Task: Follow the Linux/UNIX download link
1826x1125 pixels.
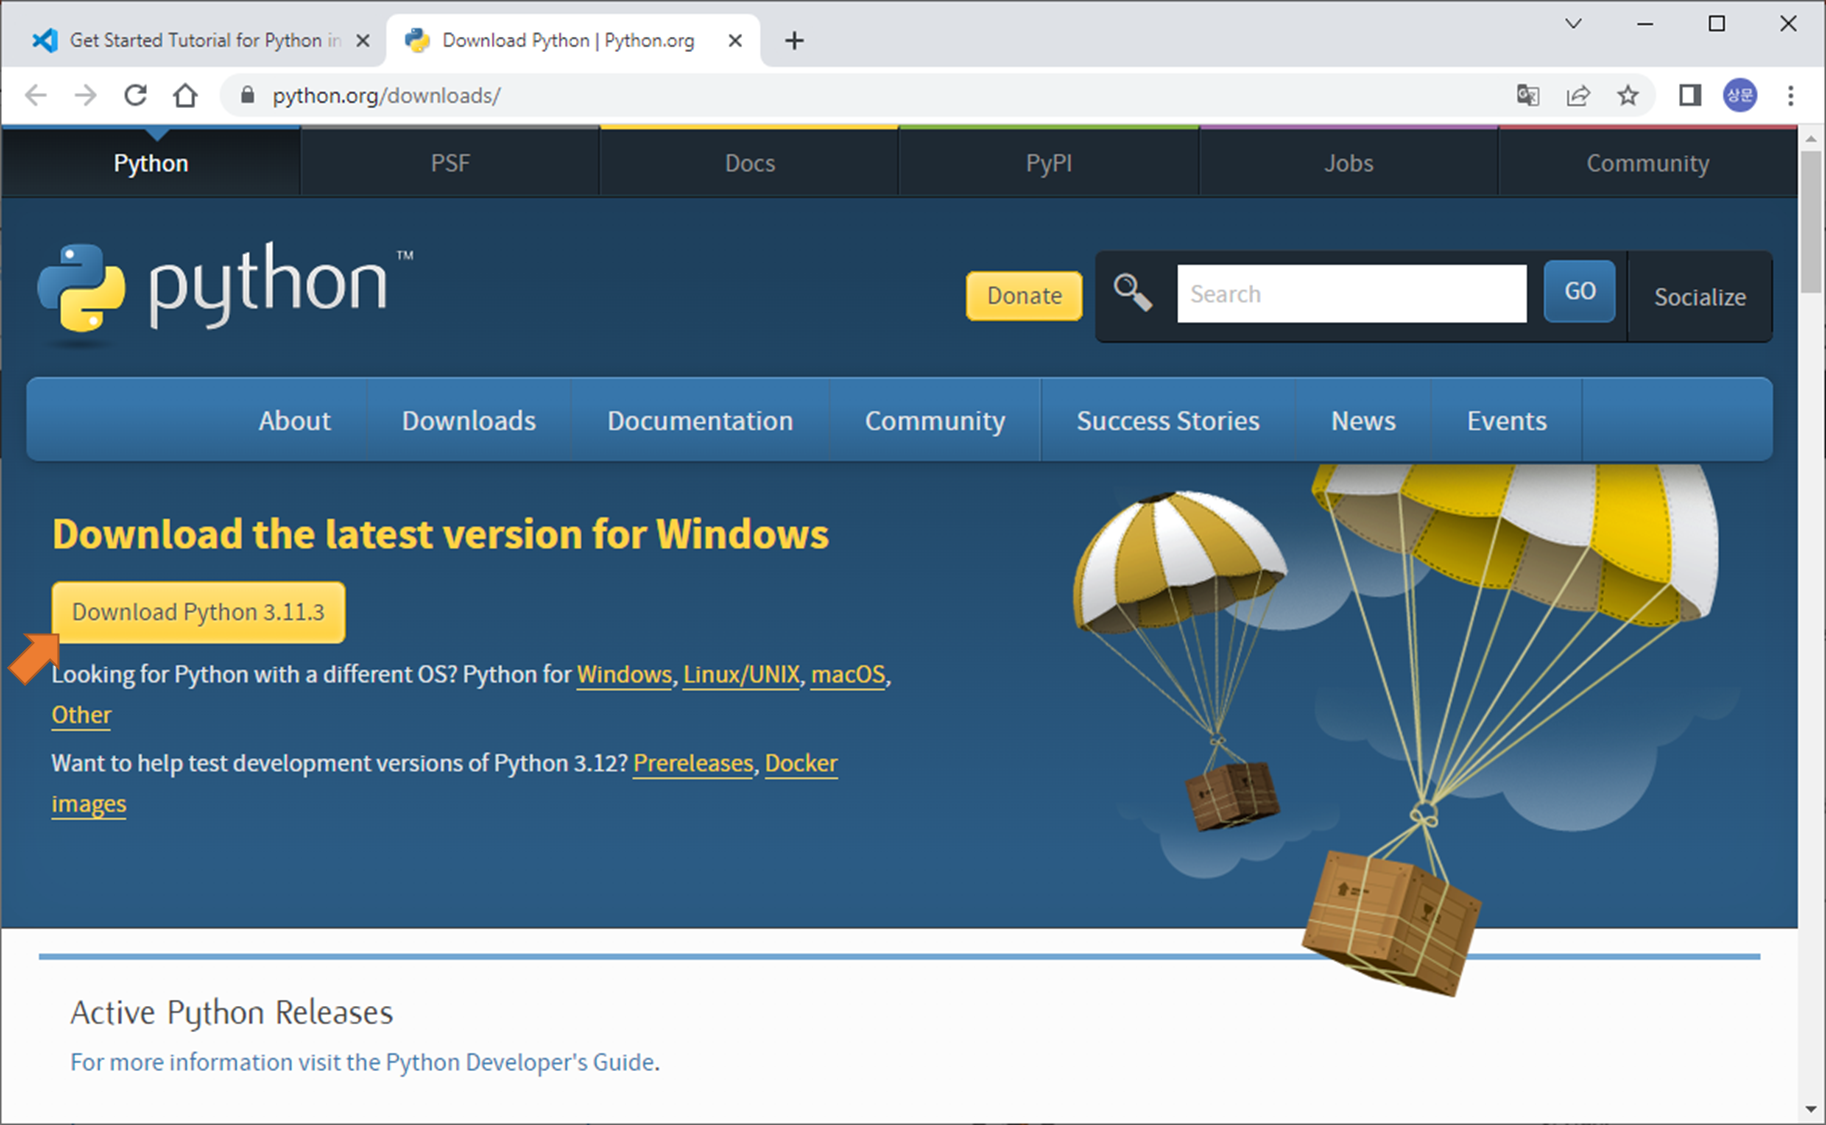Action: click(x=742, y=675)
